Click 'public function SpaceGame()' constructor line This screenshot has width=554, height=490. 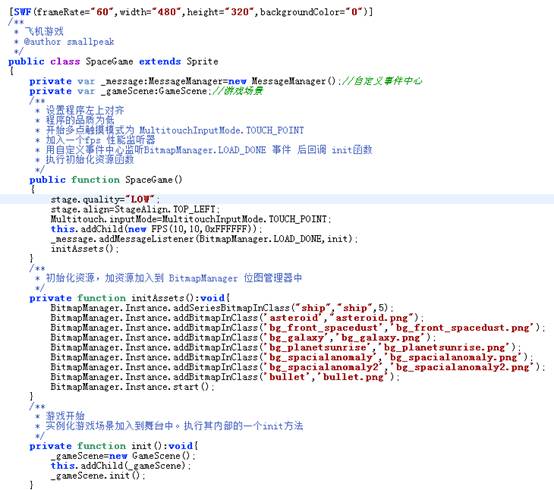(106, 180)
